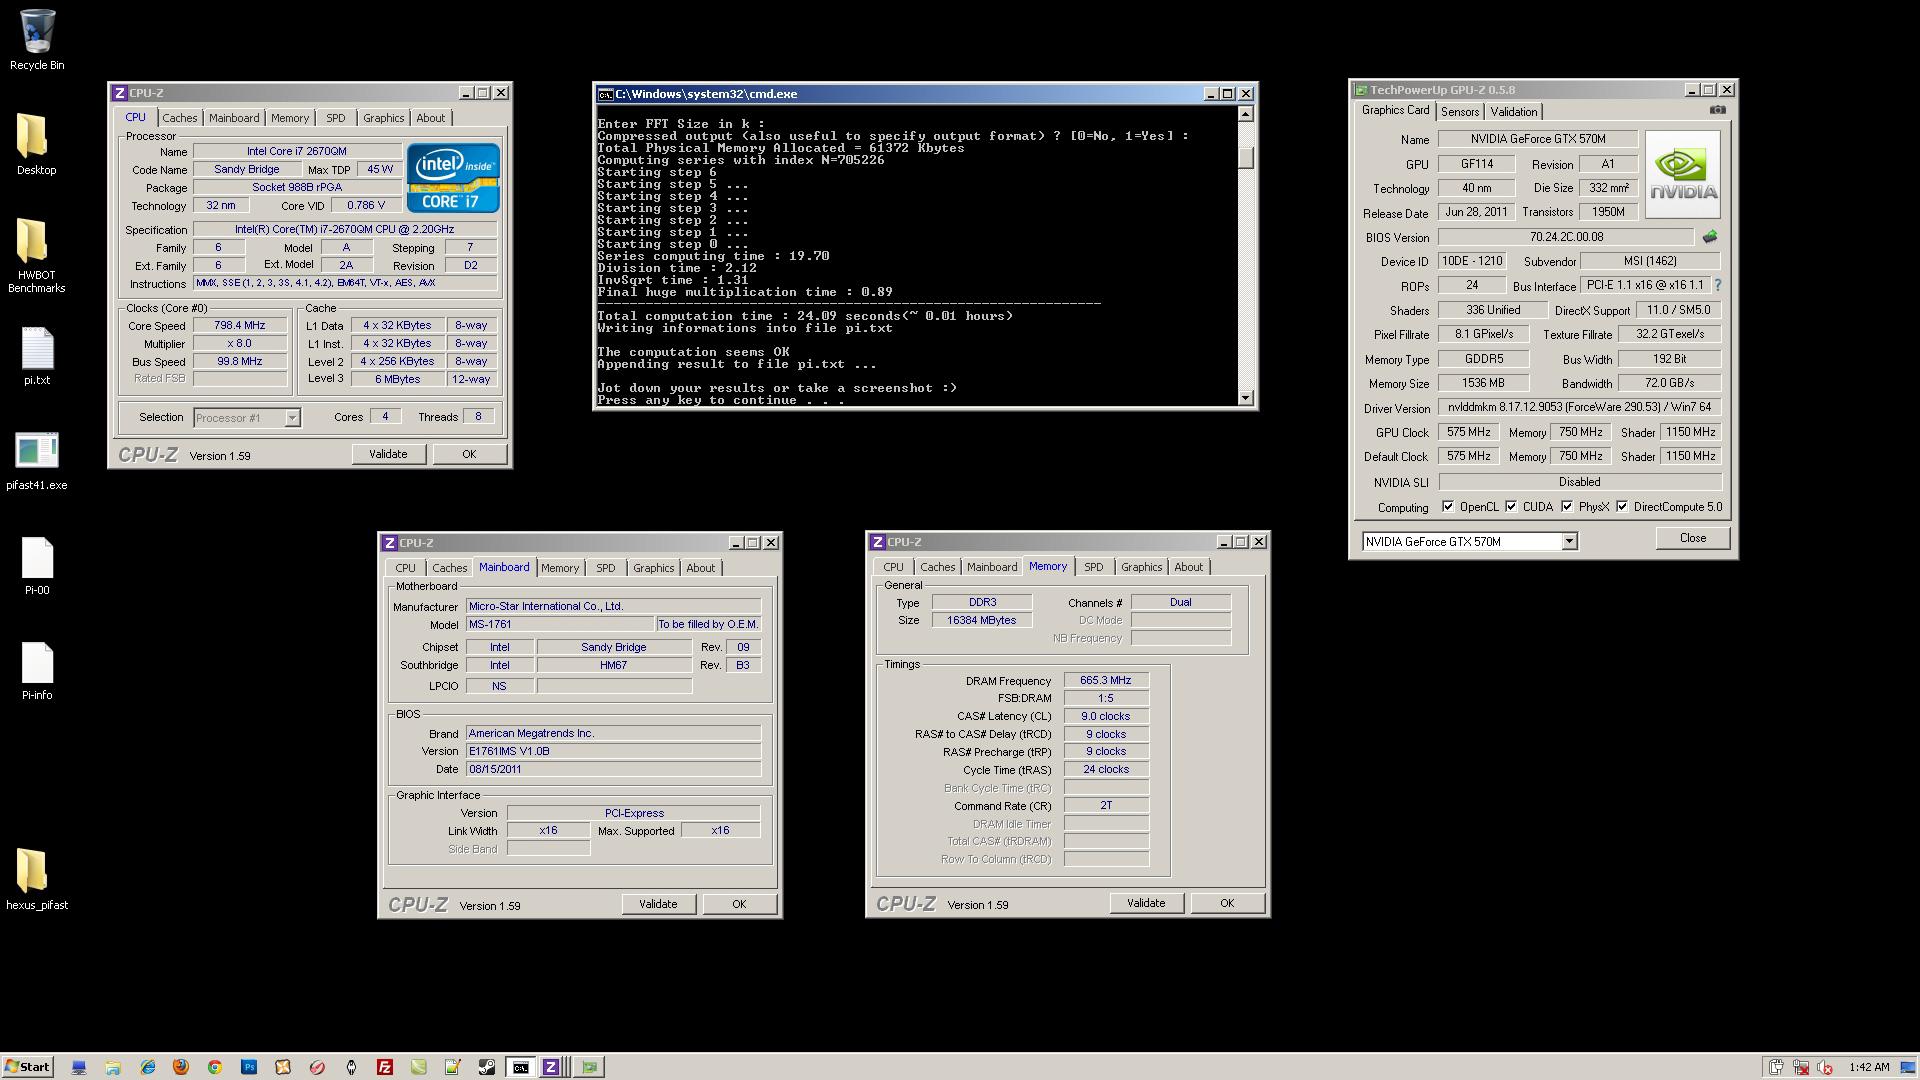Open Windows Explorer from quick launch
The width and height of the screenshot is (1920, 1080).
(x=113, y=1067)
